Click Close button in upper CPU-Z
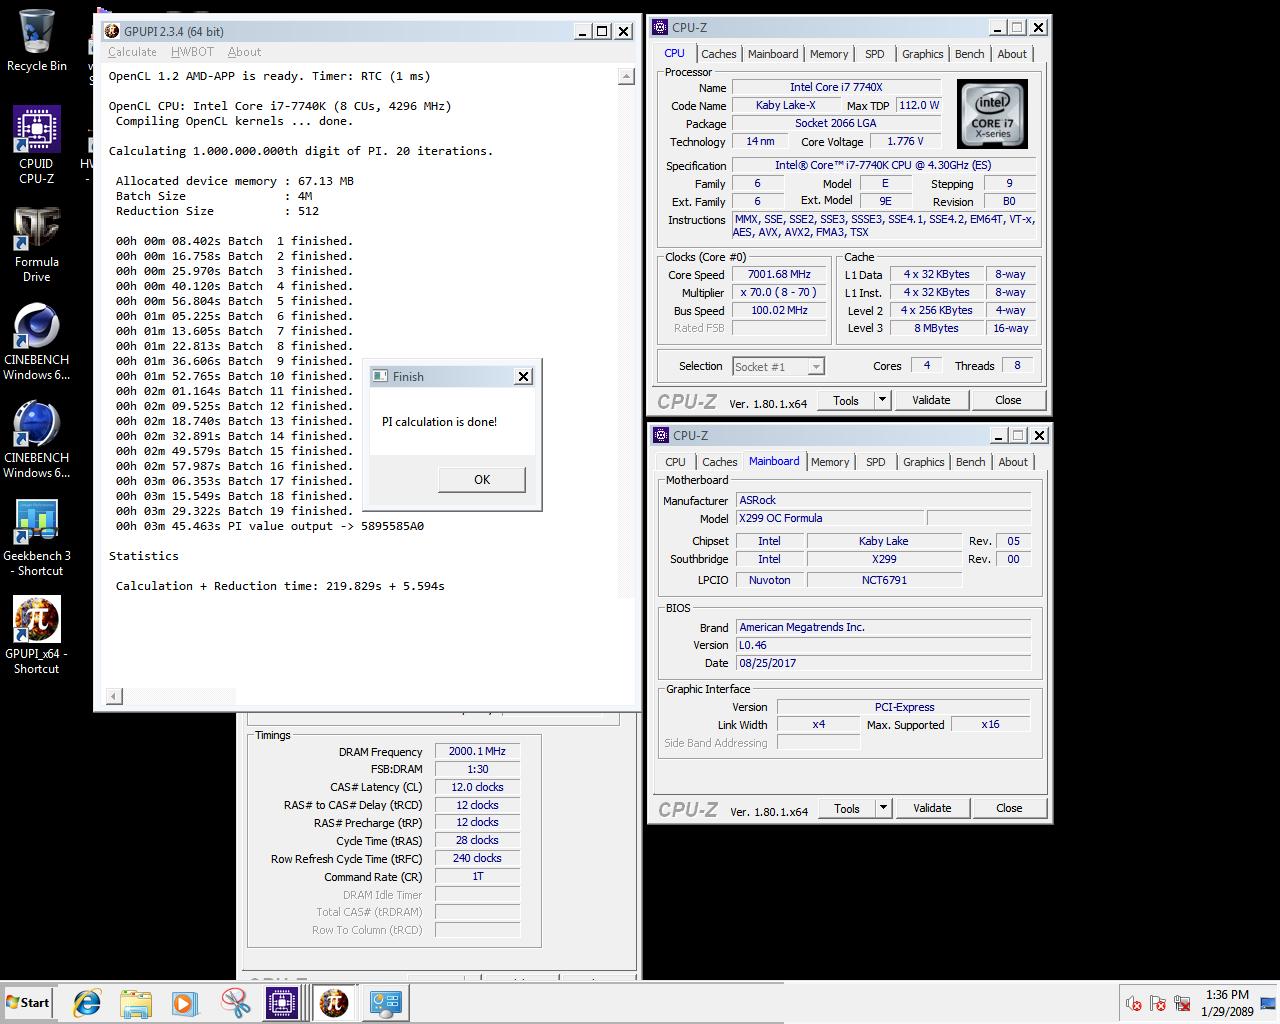 click(1008, 400)
